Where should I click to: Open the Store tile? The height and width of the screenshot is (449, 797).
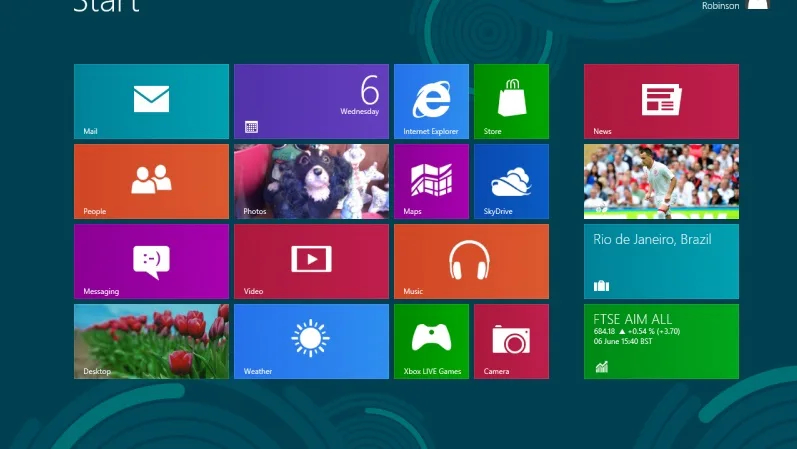(511, 101)
